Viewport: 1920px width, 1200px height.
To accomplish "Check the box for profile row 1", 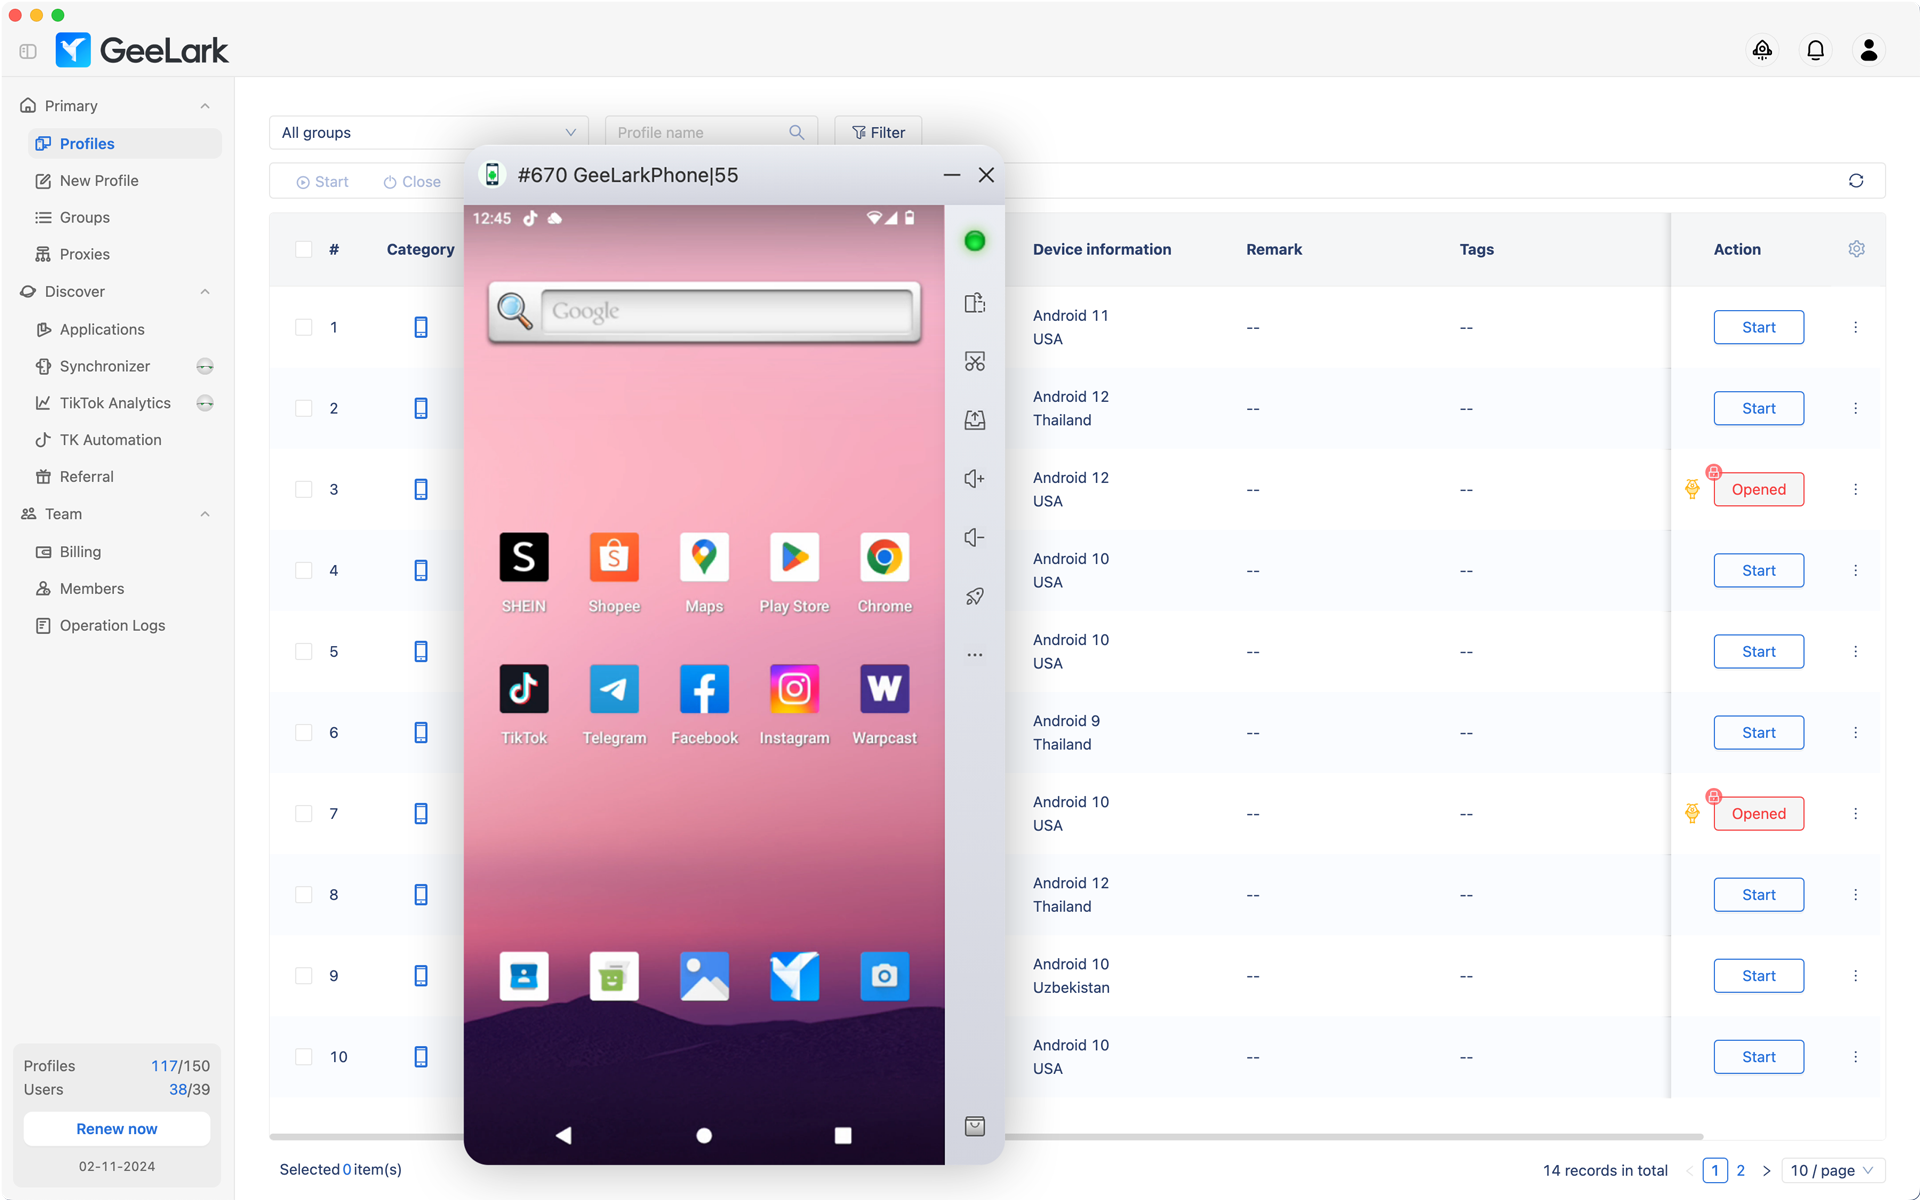I will point(304,327).
